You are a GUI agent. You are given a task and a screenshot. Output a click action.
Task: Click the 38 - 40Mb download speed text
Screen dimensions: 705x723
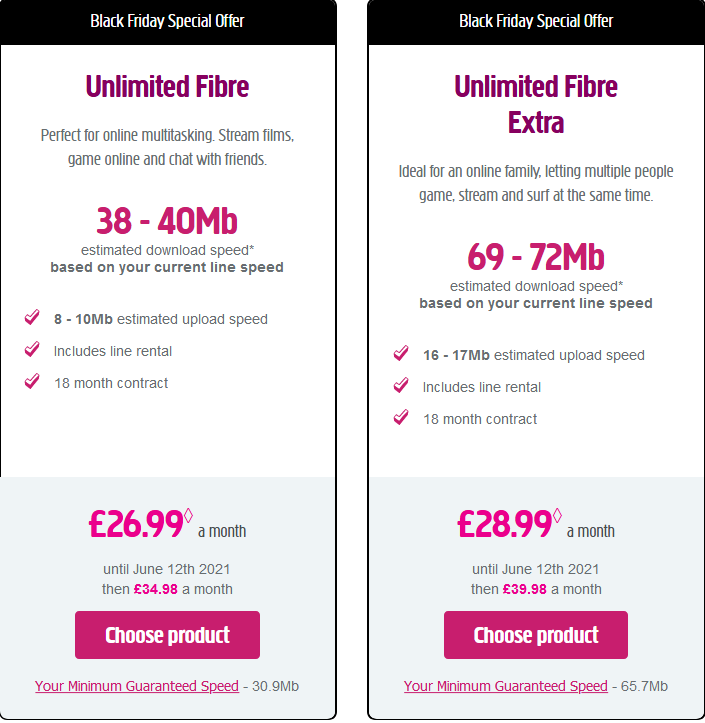(167, 221)
